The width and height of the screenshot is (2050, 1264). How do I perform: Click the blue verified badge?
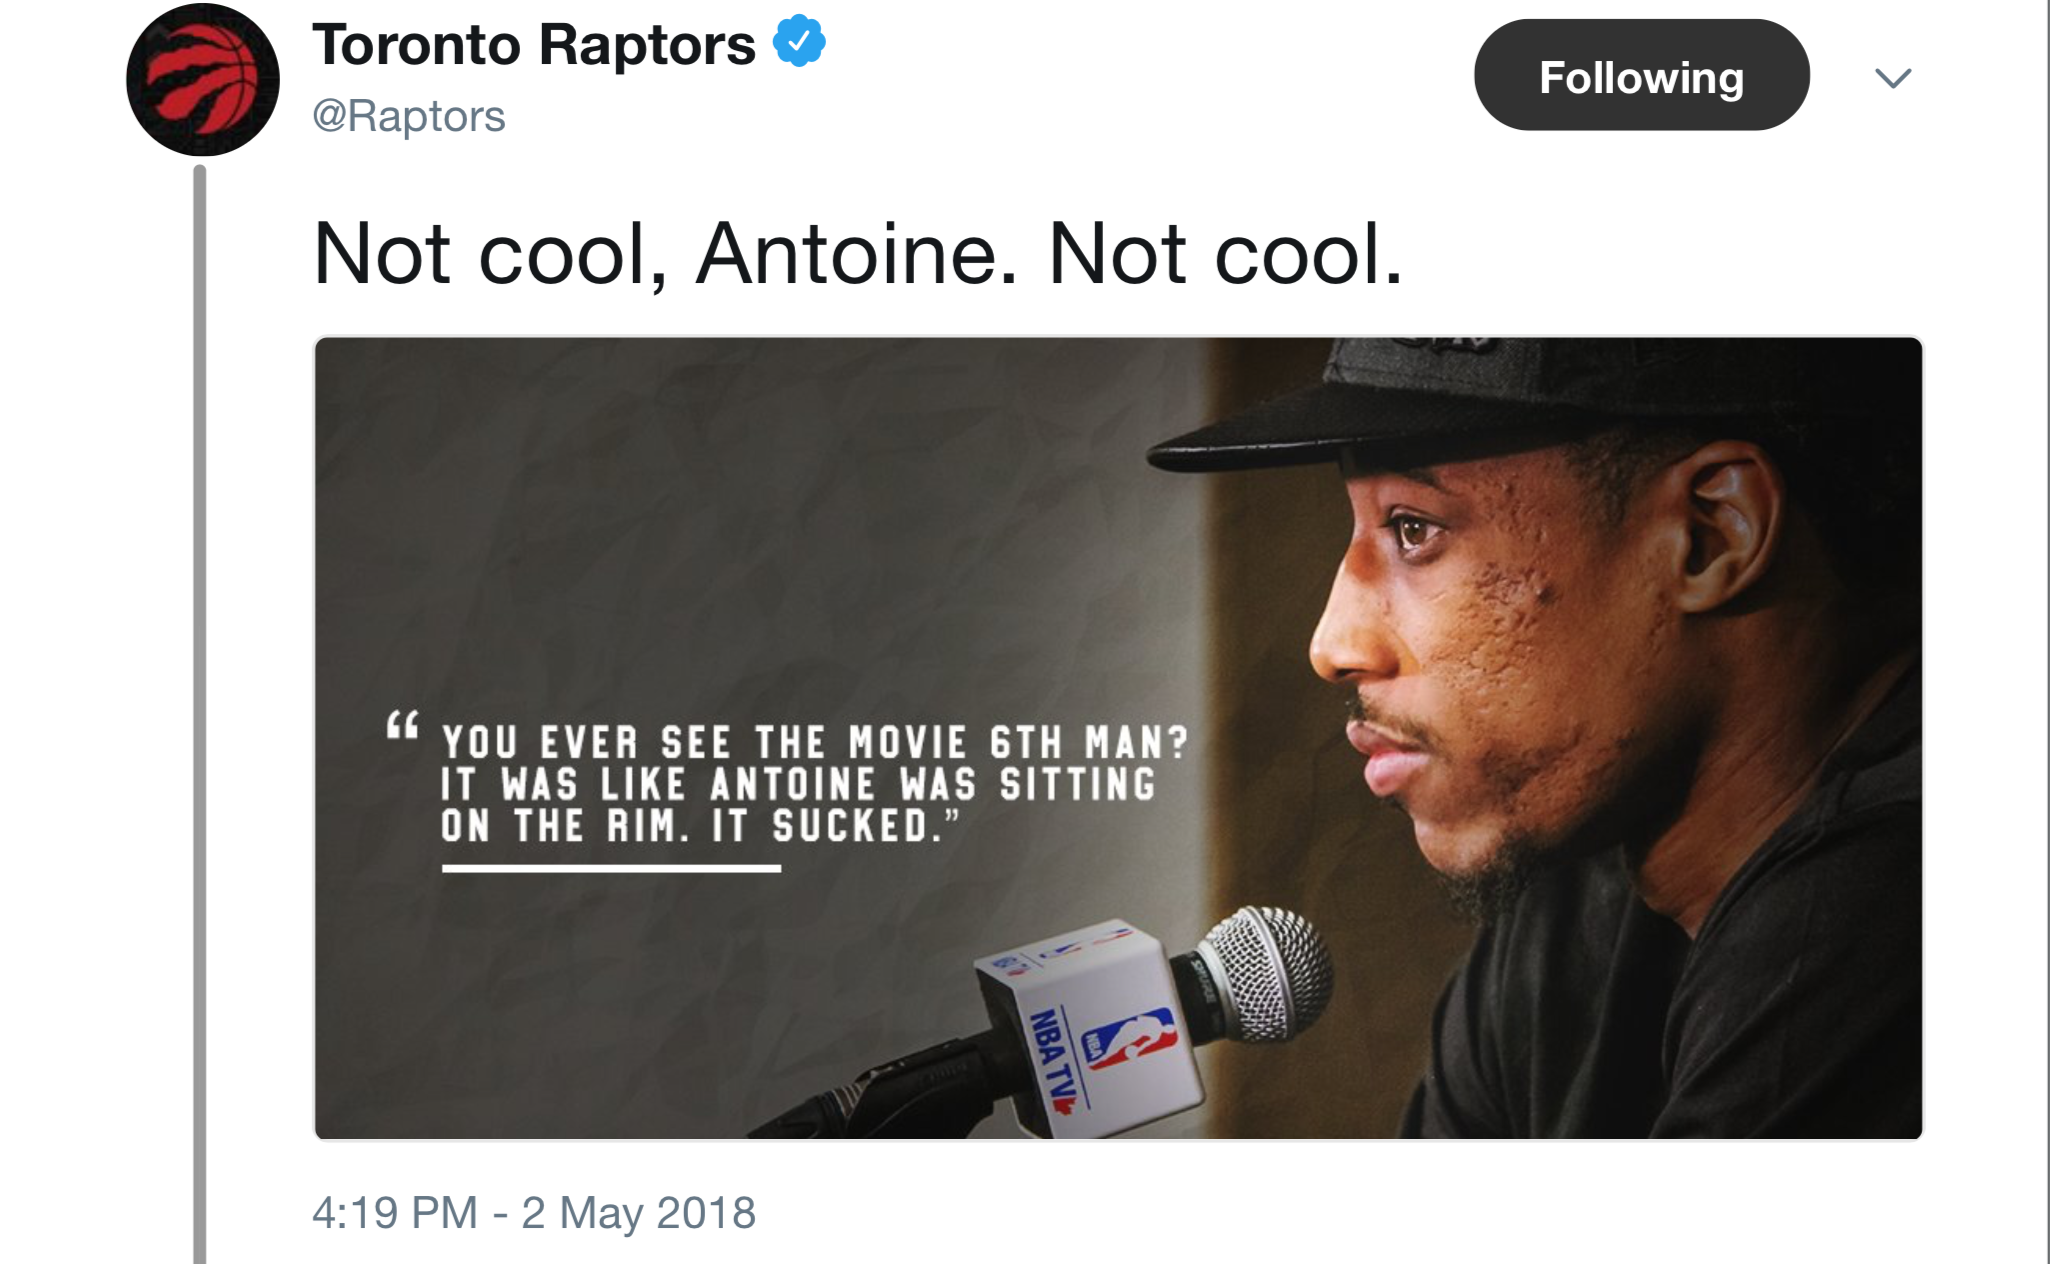pos(799,42)
